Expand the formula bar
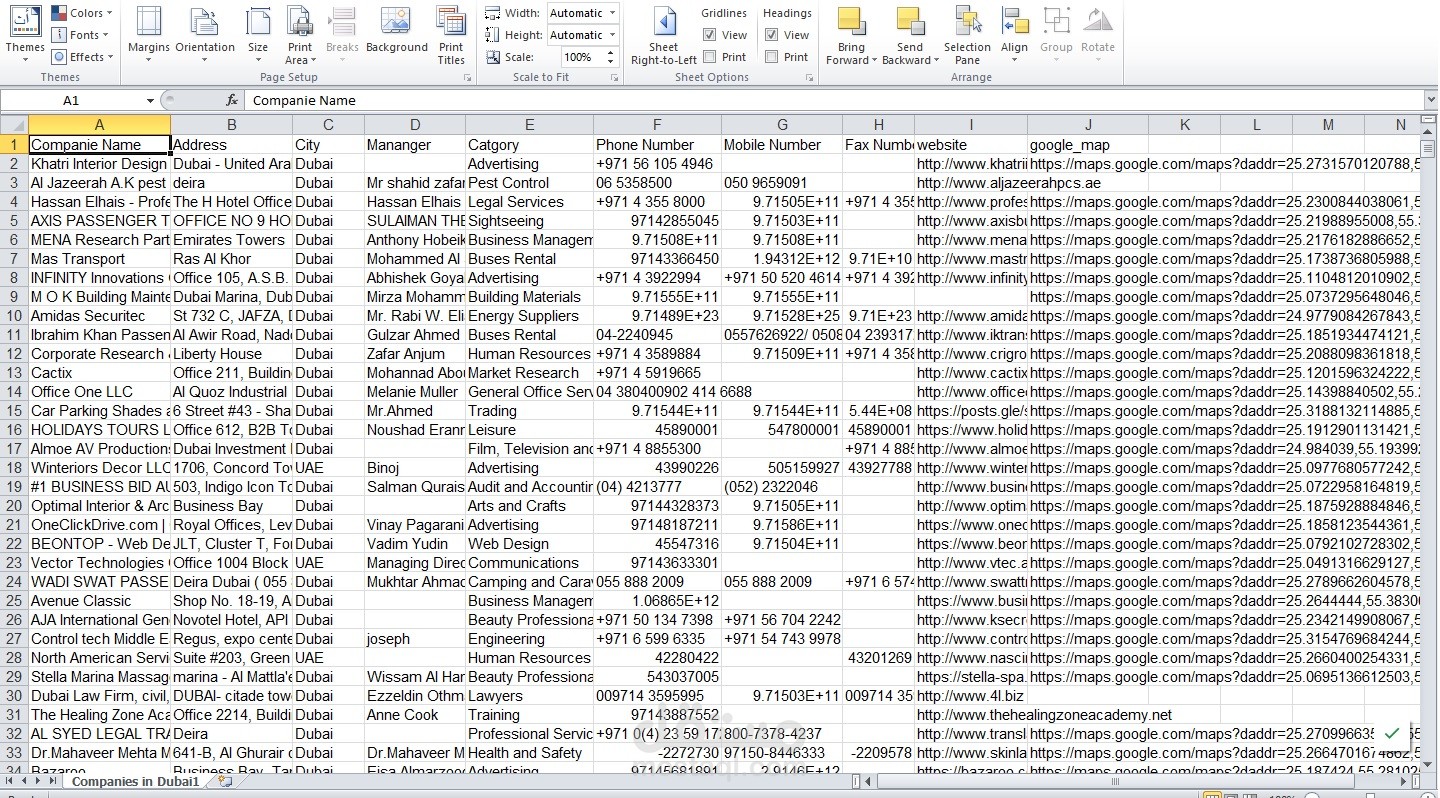The image size is (1440, 798). click(x=1431, y=100)
